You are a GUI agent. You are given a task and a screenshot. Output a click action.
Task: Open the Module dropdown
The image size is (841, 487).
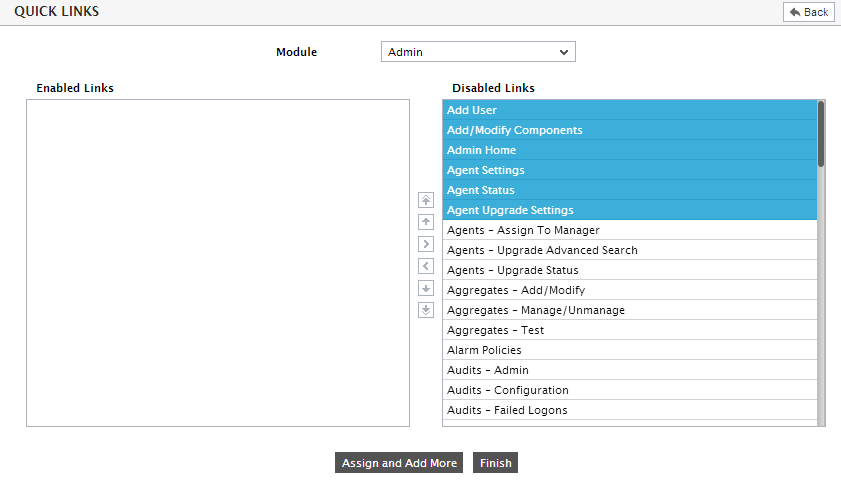point(478,52)
